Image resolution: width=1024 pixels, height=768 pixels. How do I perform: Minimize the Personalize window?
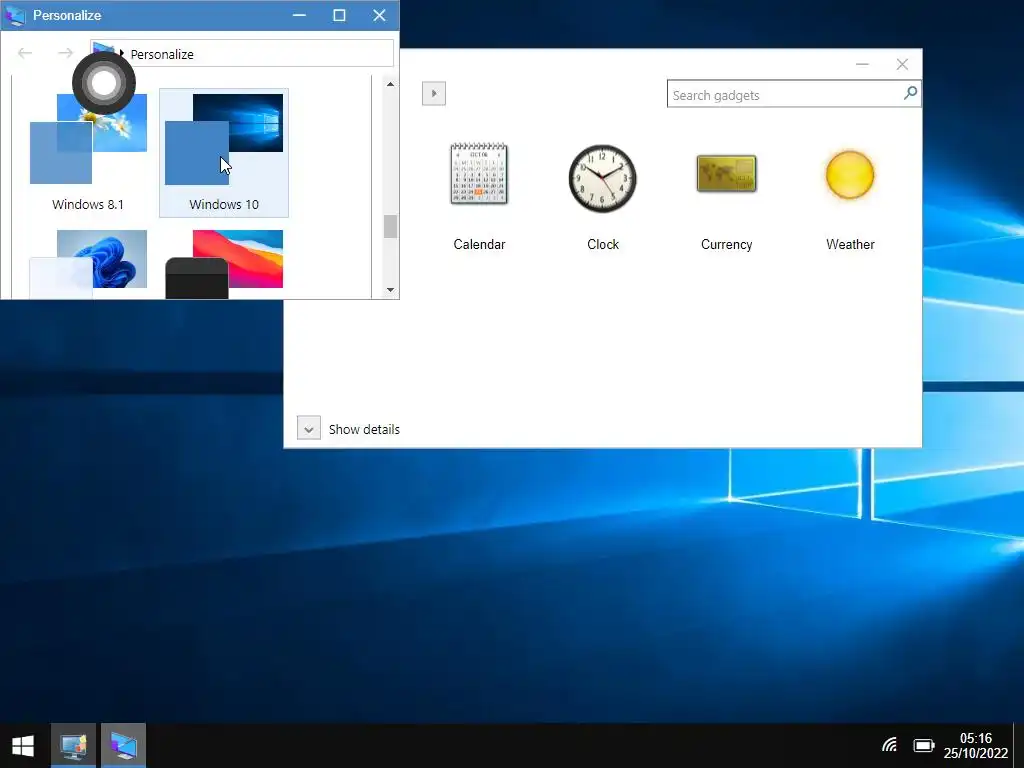[x=299, y=15]
